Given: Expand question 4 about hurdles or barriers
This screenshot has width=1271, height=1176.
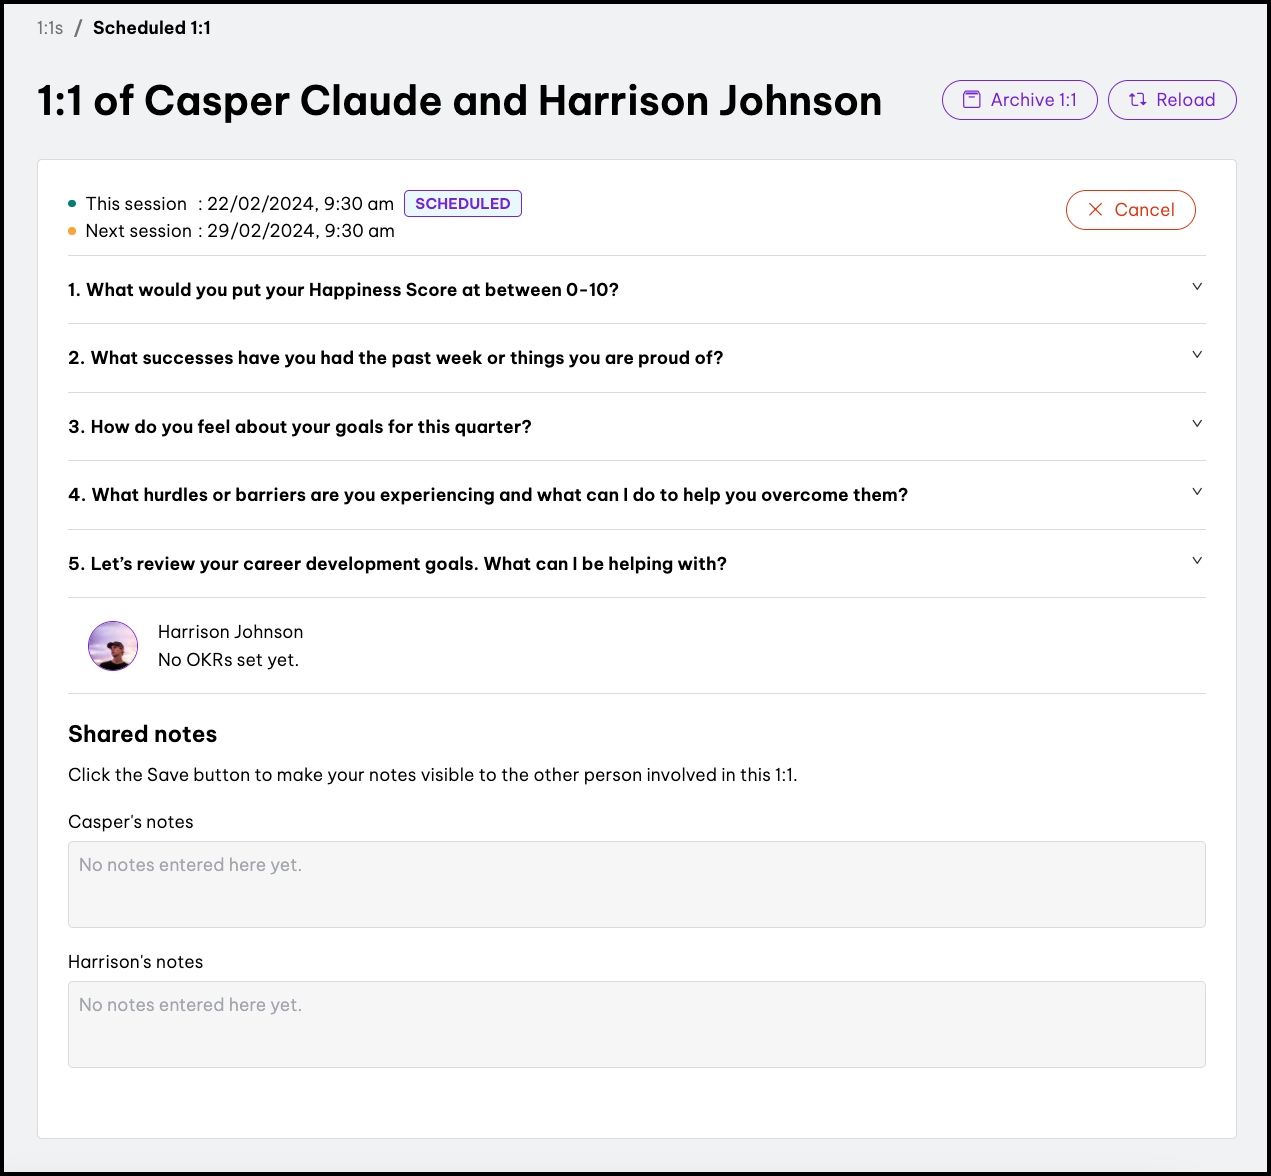Looking at the screenshot, I should (x=1196, y=492).
